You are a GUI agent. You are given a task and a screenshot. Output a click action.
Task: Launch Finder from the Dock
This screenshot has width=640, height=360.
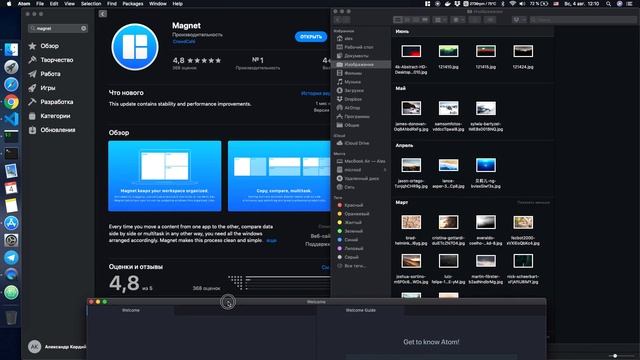(11, 50)
